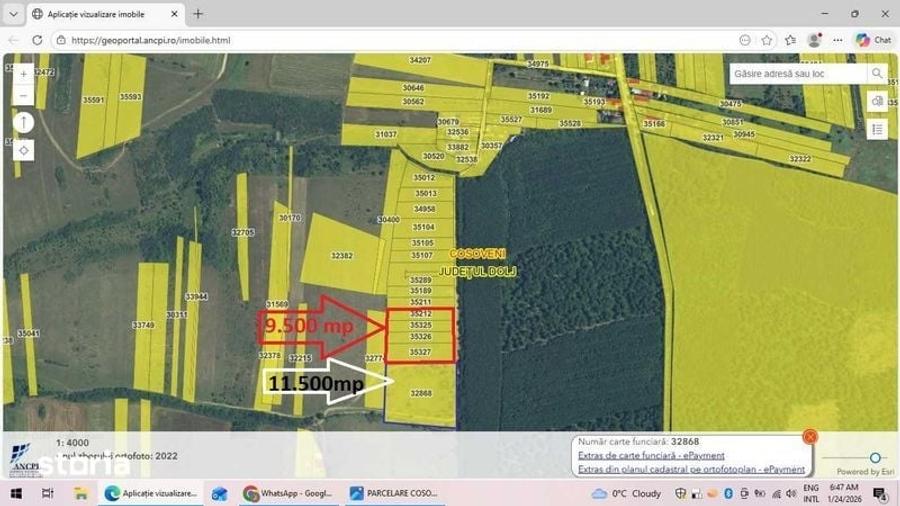Open PARCELARE COSO taskbar window
900x506 pixels.
[x=394, y=493]
